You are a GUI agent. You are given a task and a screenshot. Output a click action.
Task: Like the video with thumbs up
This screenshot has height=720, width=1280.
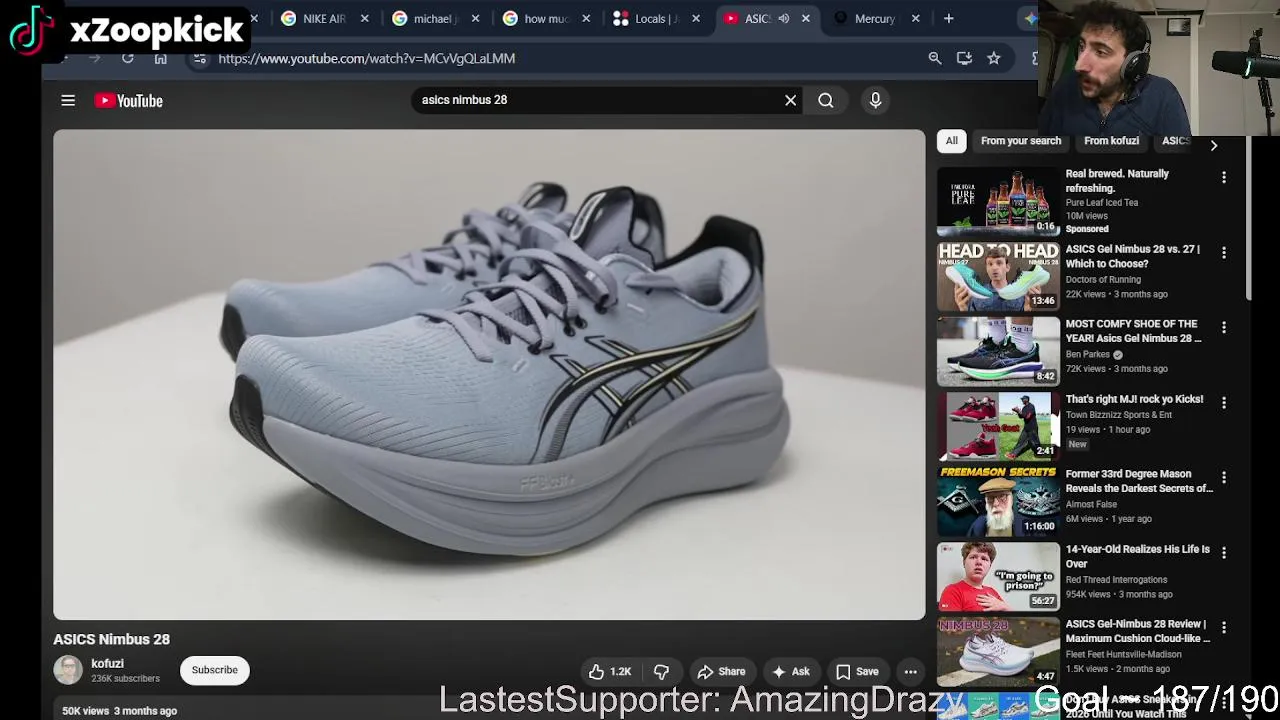[x=611, y=672]
